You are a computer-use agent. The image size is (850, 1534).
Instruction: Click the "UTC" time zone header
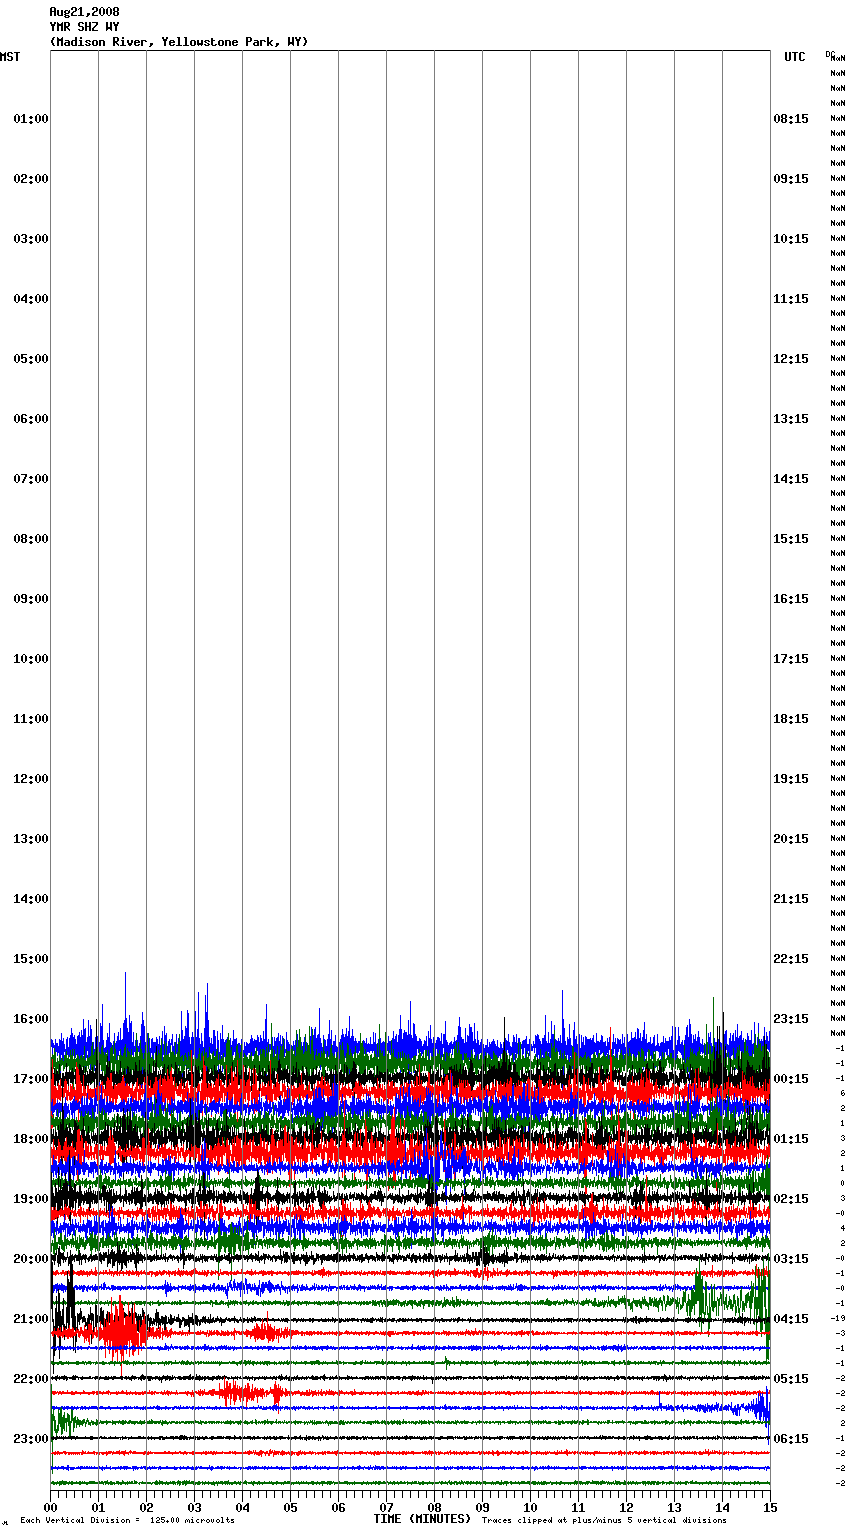(x=794, y=57)
